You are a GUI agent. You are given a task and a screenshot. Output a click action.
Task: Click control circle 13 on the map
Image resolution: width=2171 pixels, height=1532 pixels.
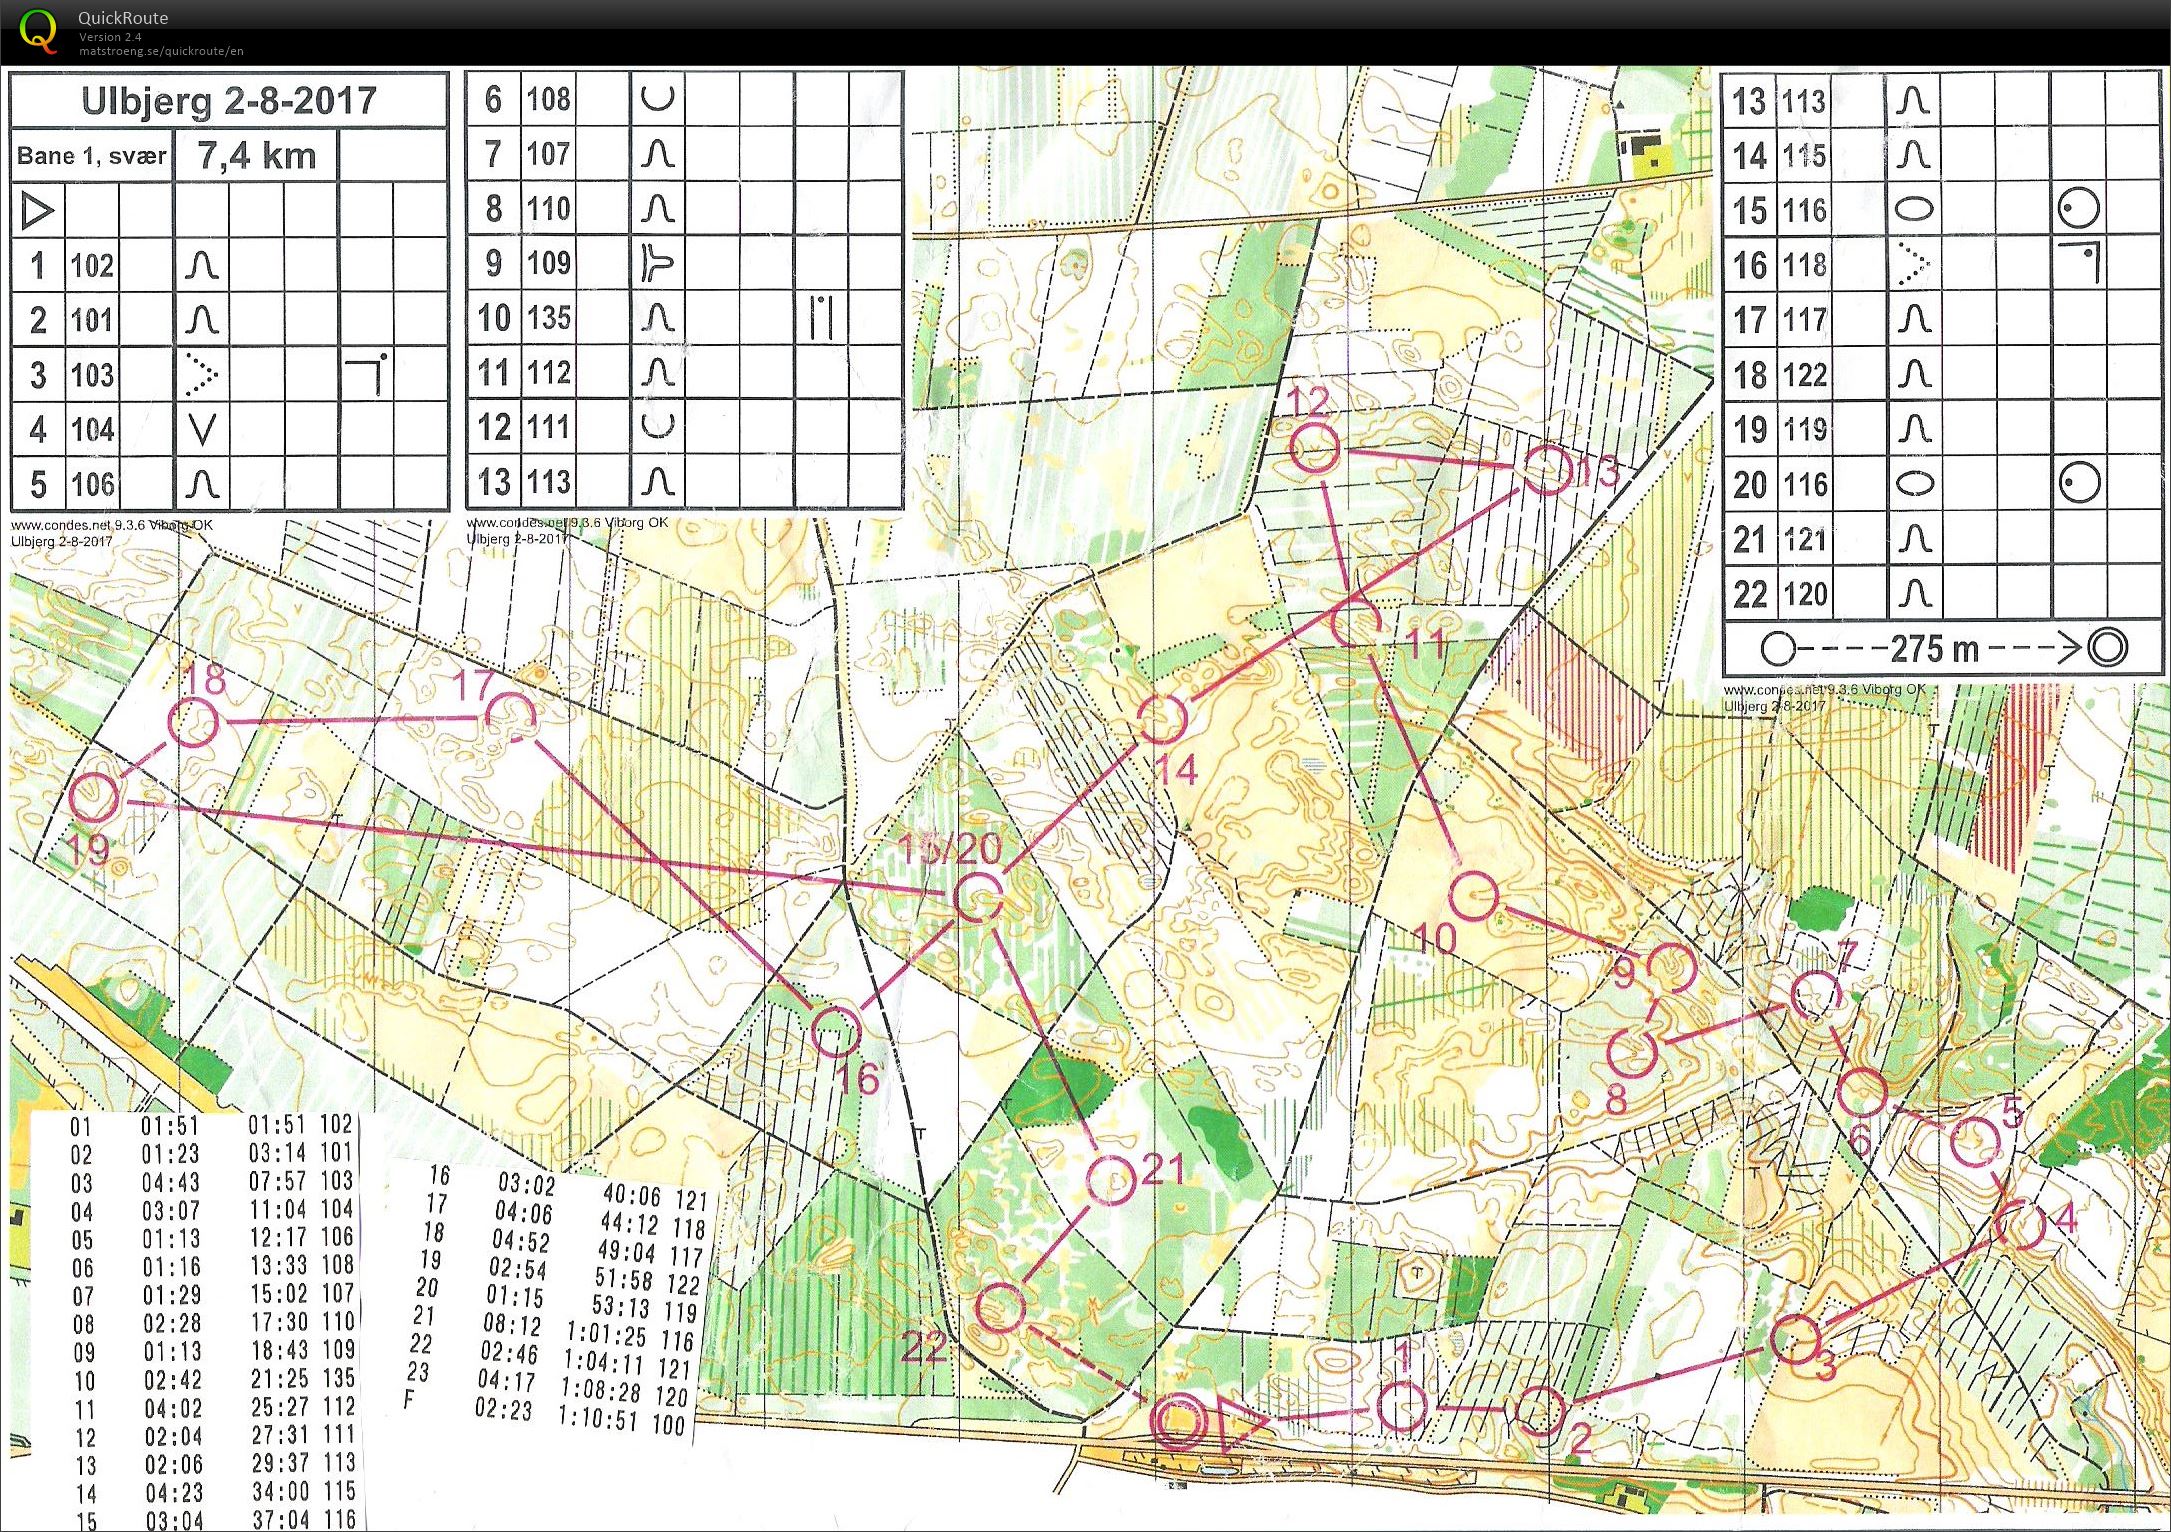tap(1547, 469)
